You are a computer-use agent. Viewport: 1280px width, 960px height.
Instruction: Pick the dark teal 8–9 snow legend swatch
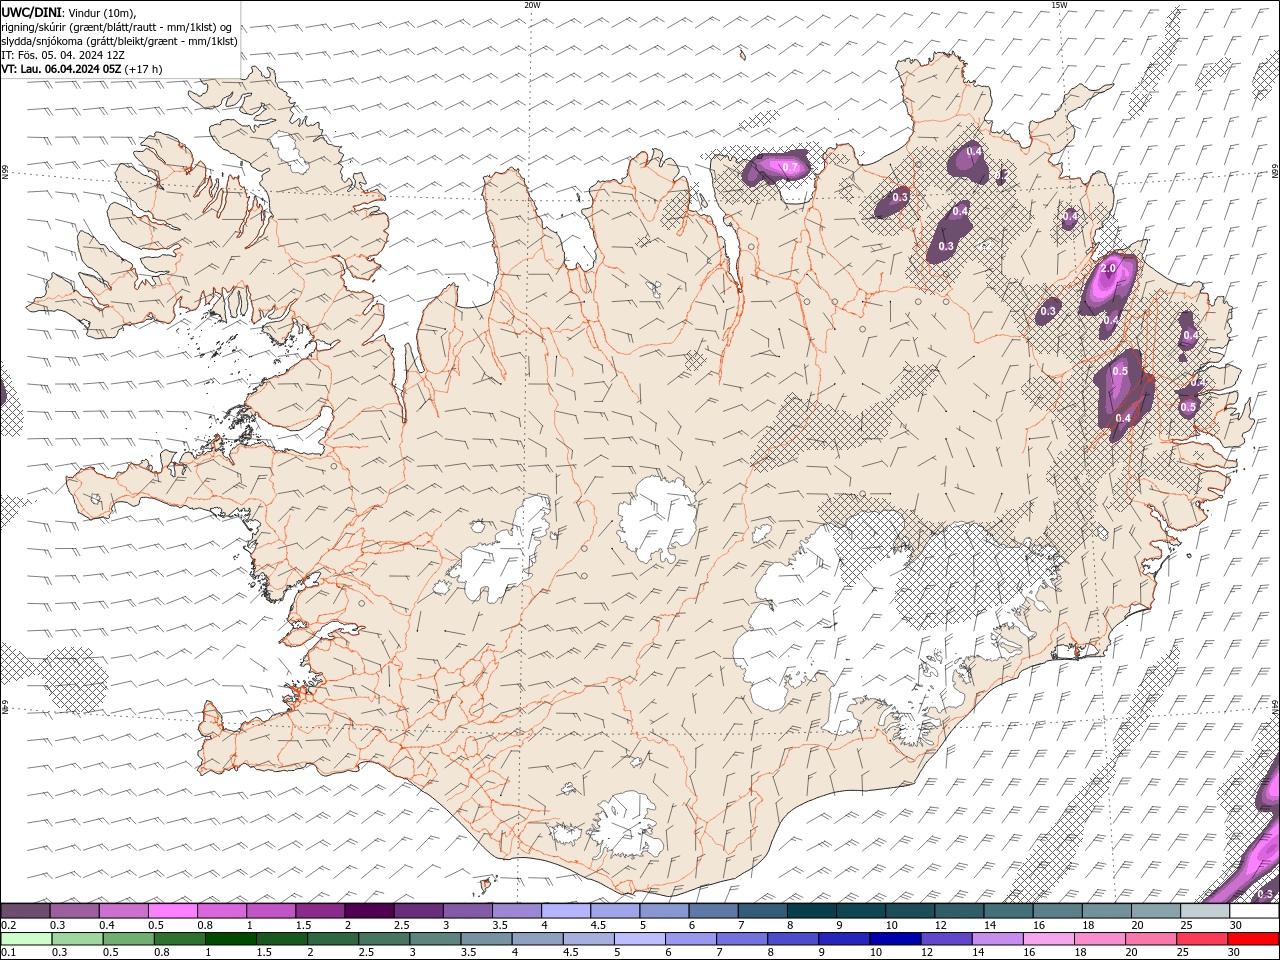coord(811,911)
